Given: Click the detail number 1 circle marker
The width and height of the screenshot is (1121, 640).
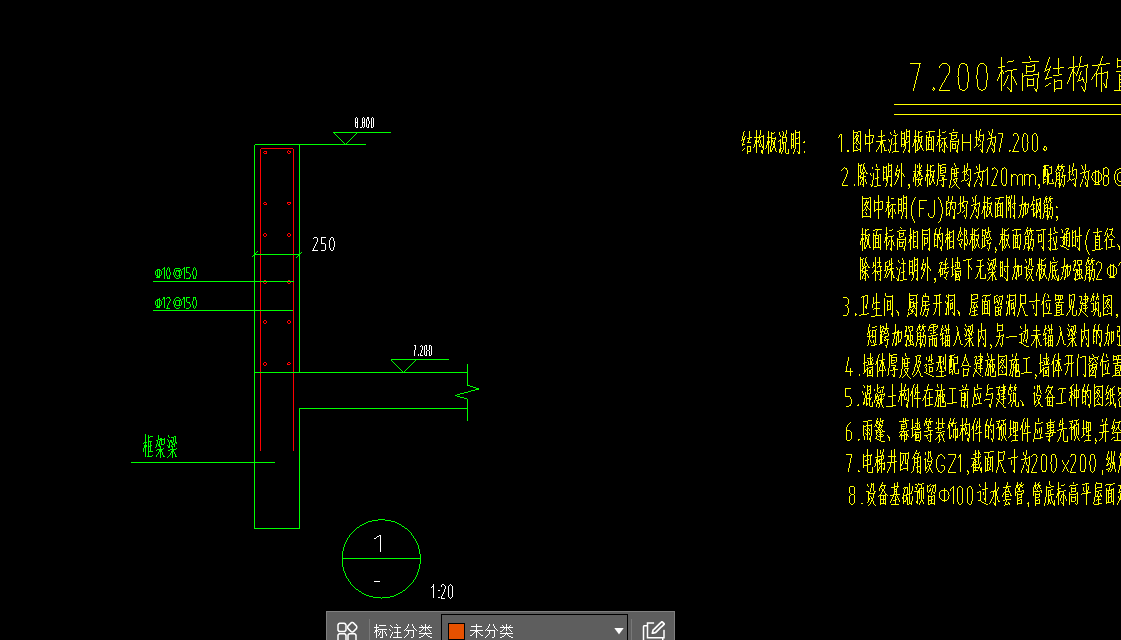Looking at the screenshot, I should [381, 558].
